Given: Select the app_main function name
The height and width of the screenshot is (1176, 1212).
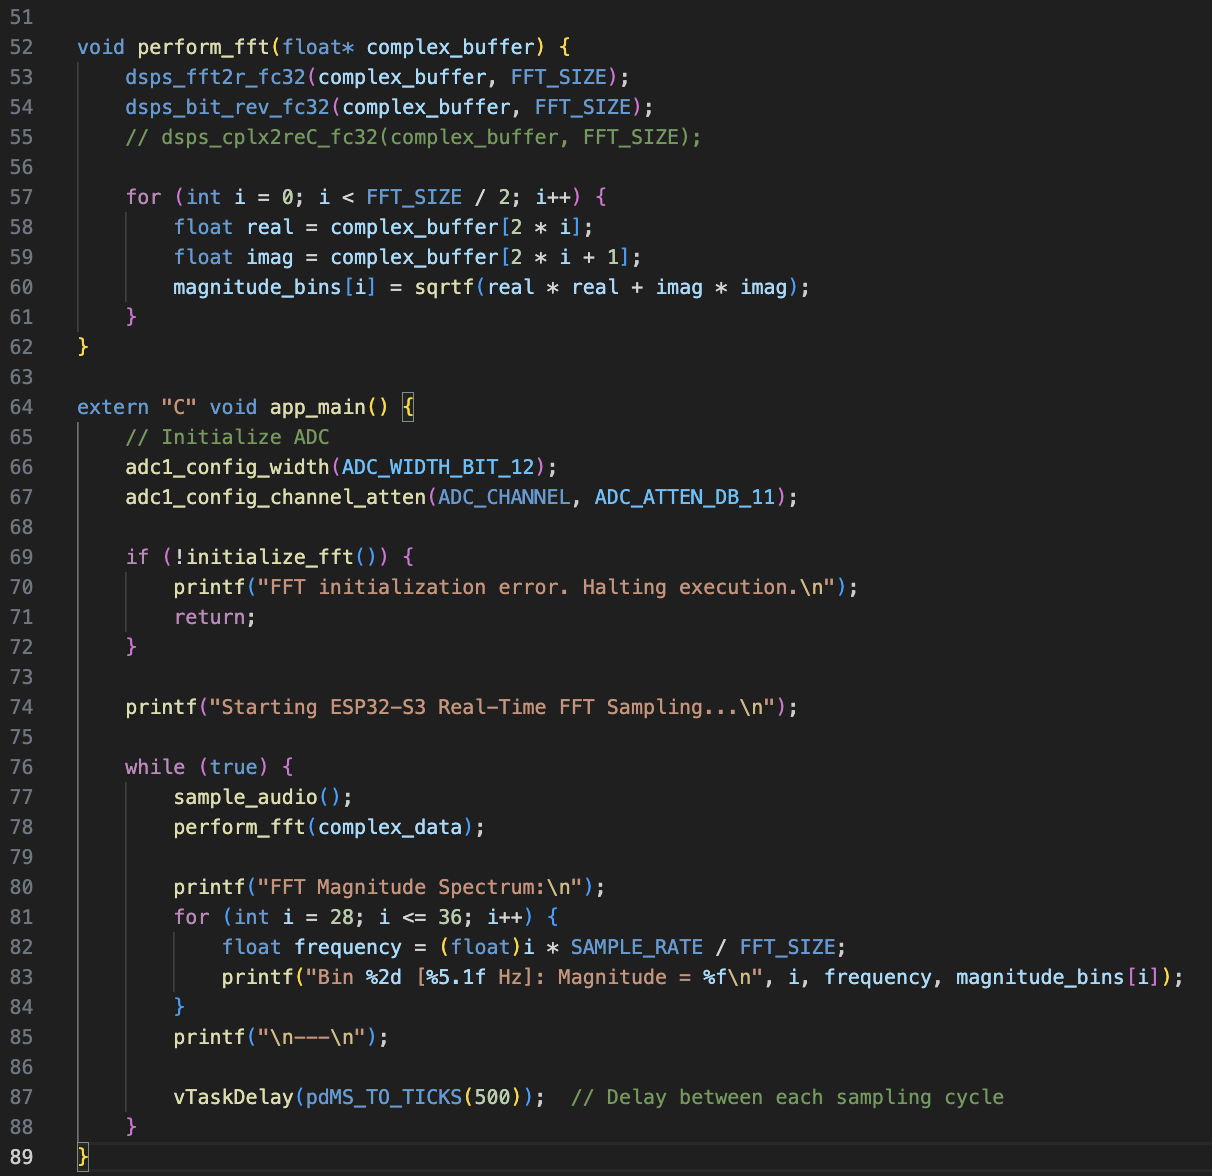Looking at the screenshot, I should 318,407.
